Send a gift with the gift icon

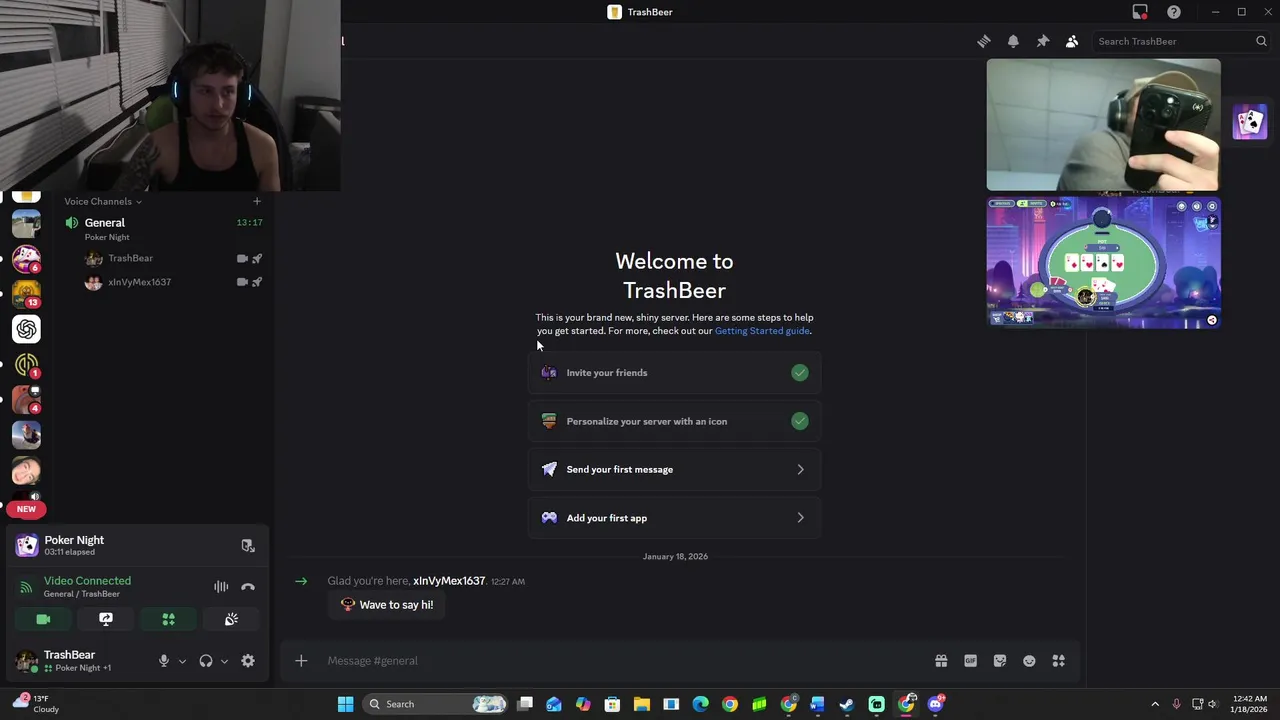[941, 661]
